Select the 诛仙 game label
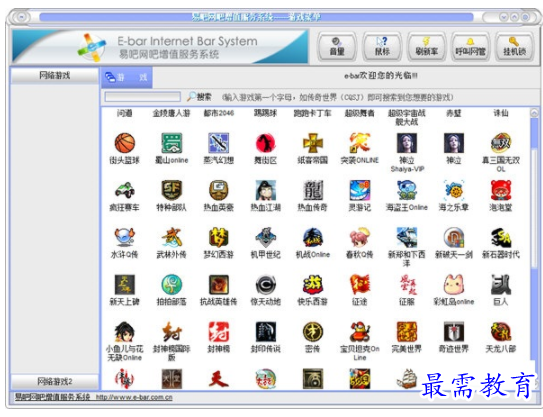This screenshot has height=417, width=543. point(501,113)
